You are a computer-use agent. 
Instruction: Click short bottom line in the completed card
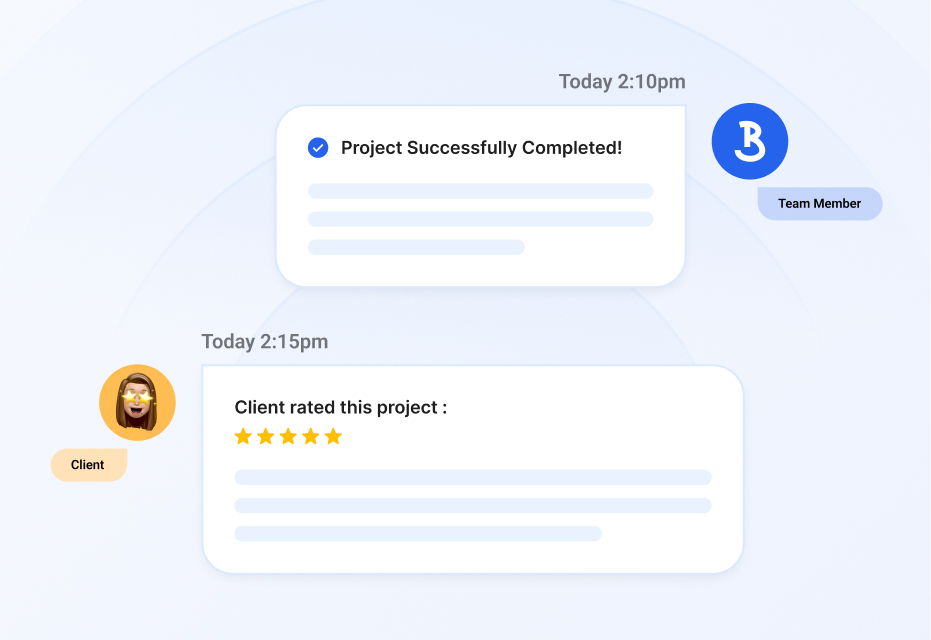click(x=416, y=247)
